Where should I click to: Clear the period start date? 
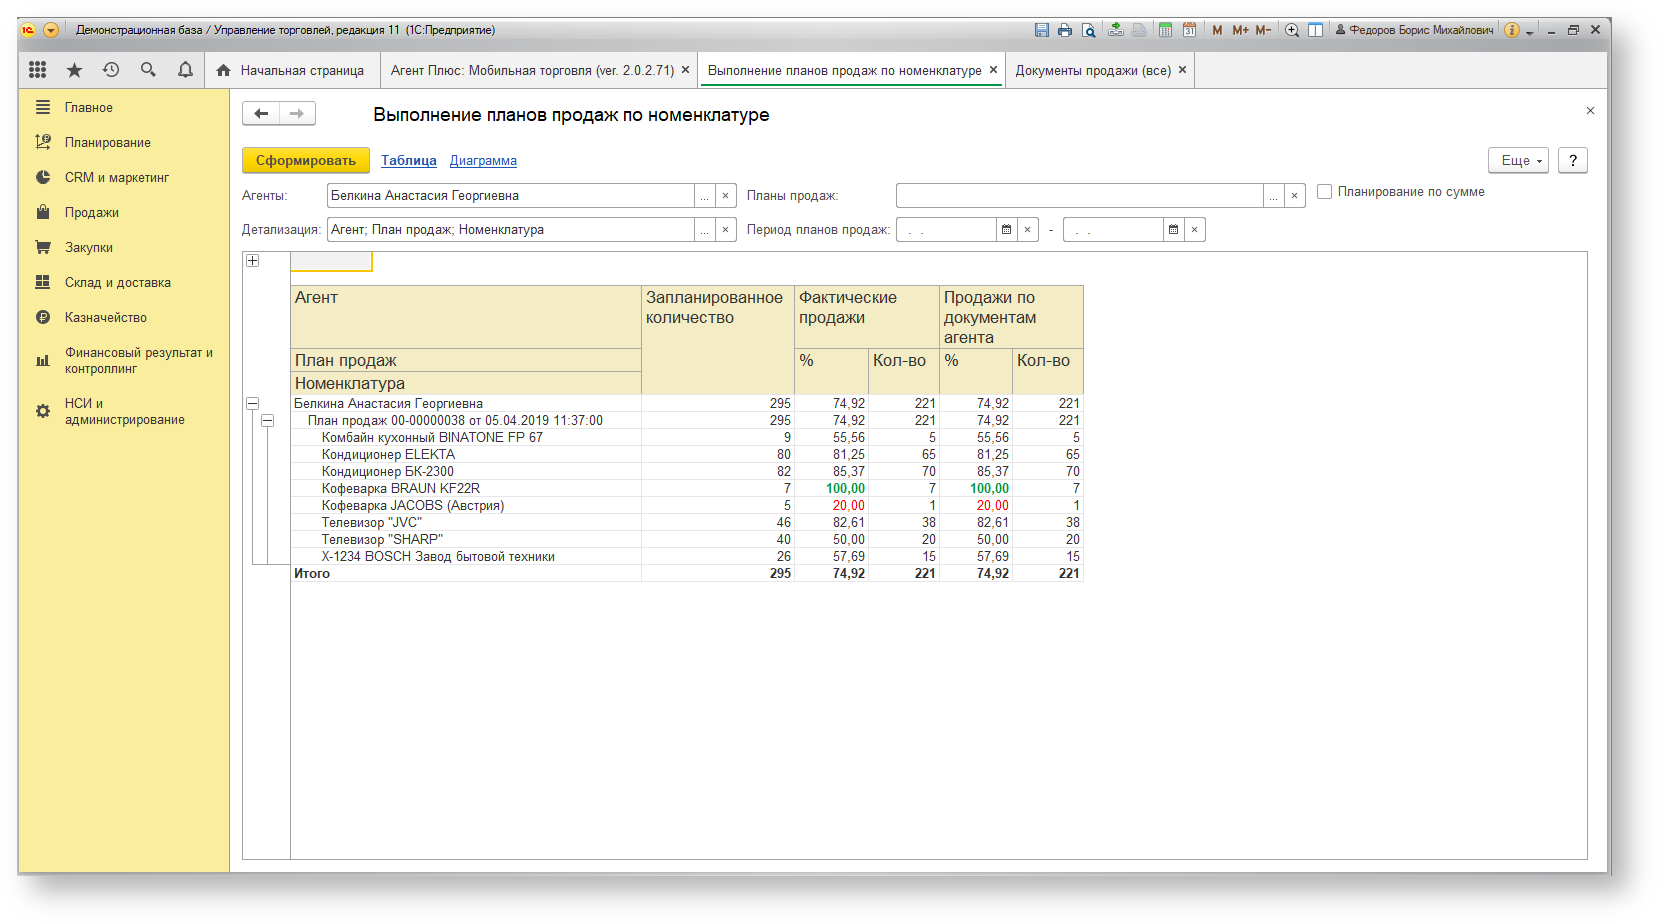pyautogui.click(x=1028, y=230)
